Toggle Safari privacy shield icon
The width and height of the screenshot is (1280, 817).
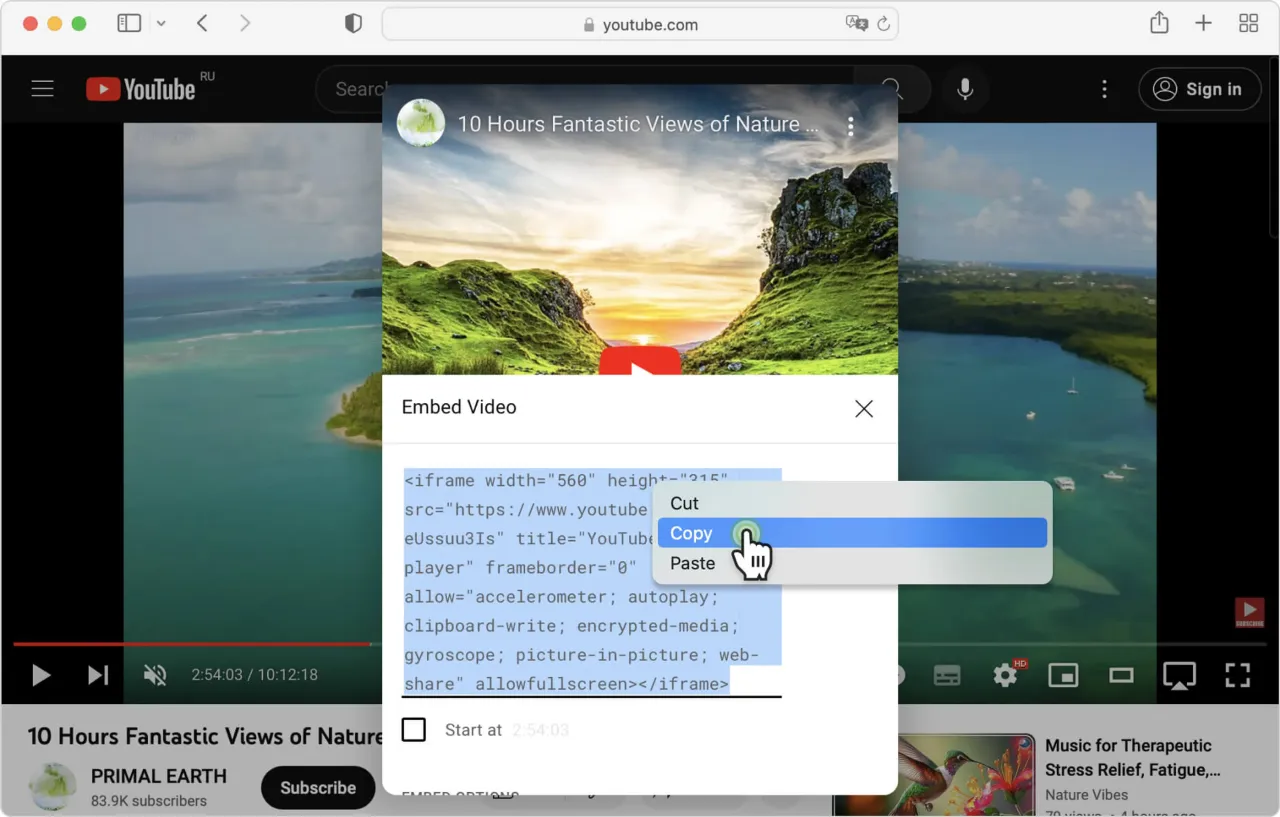(x=353, y=22)
